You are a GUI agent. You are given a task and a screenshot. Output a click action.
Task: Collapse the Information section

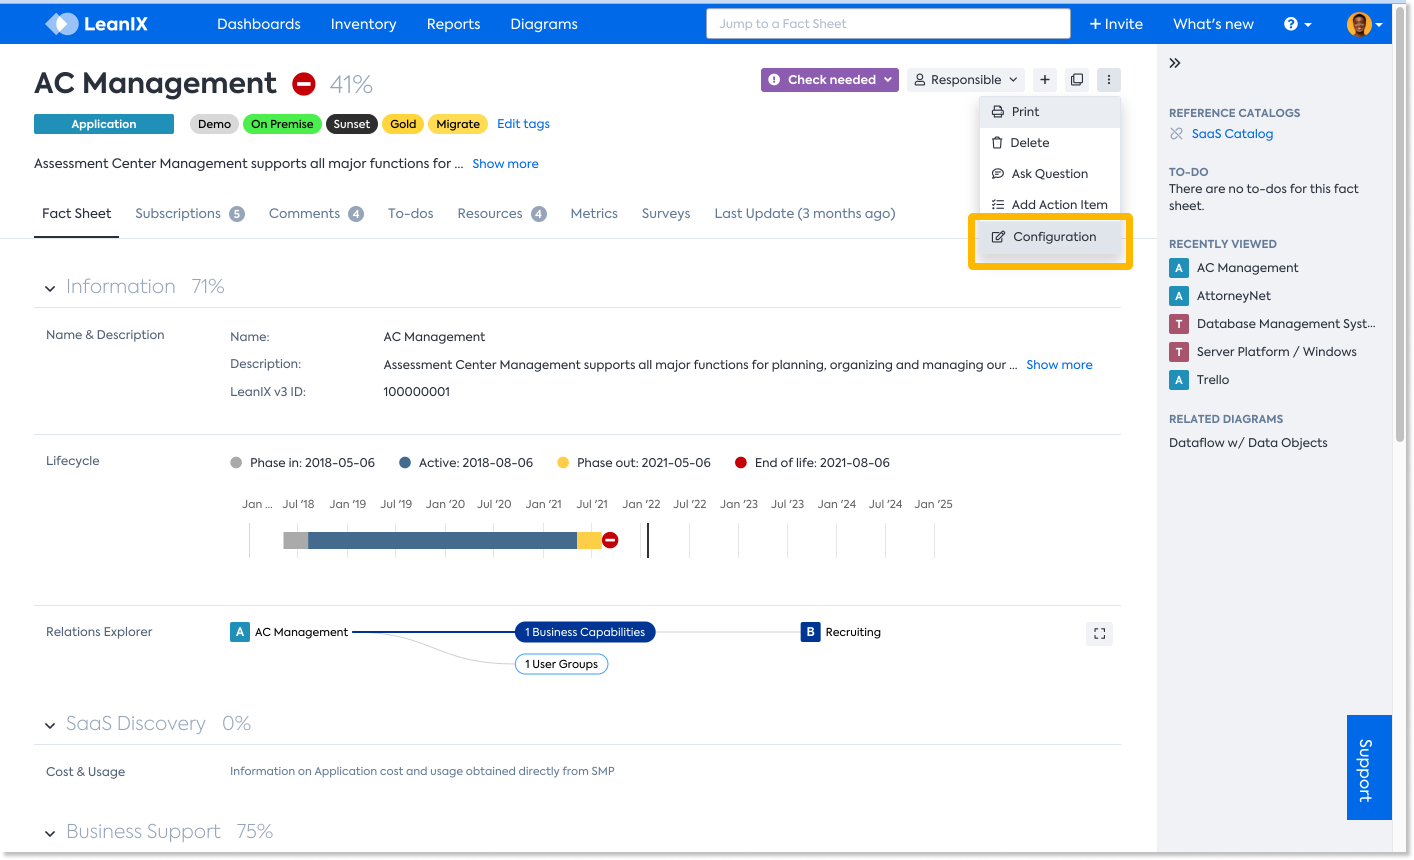coord(50,288)
